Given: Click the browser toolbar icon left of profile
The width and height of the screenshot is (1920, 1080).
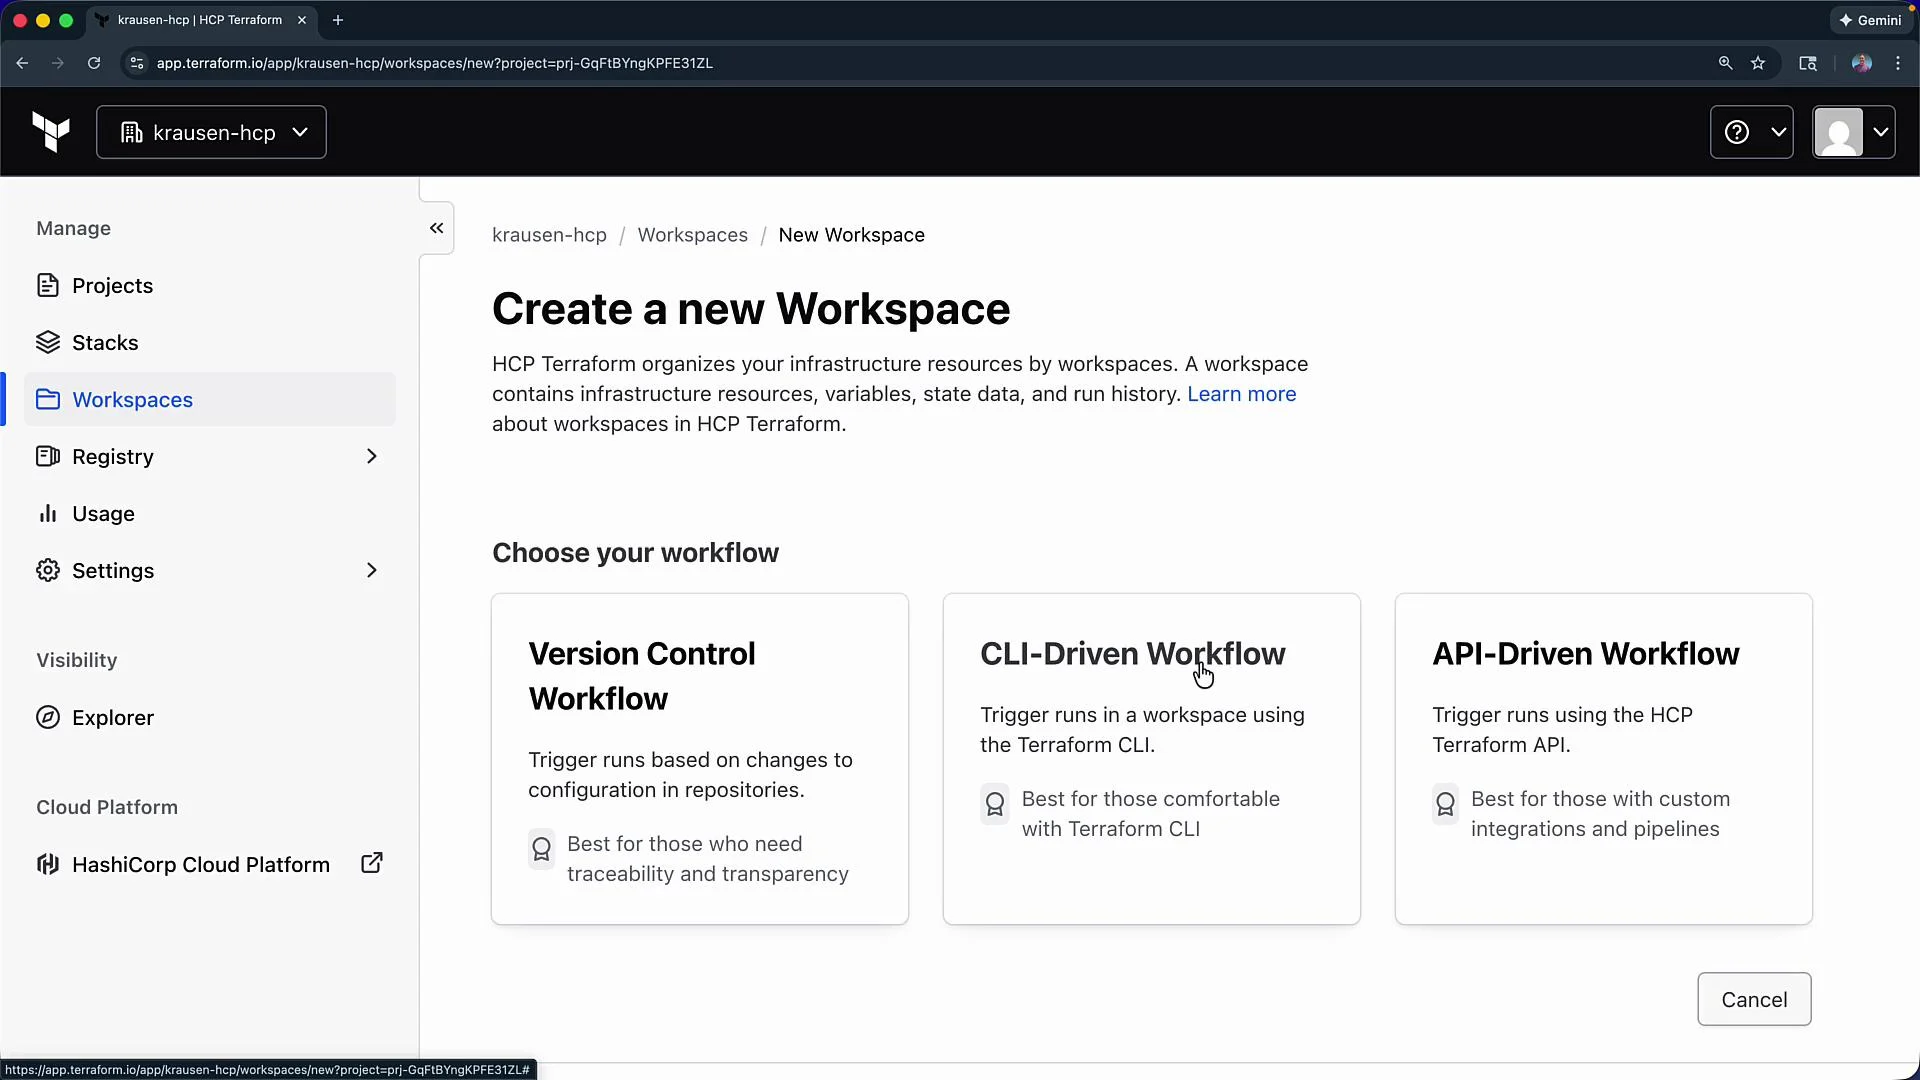Looking at the screenshot, I should [1808, 63].
